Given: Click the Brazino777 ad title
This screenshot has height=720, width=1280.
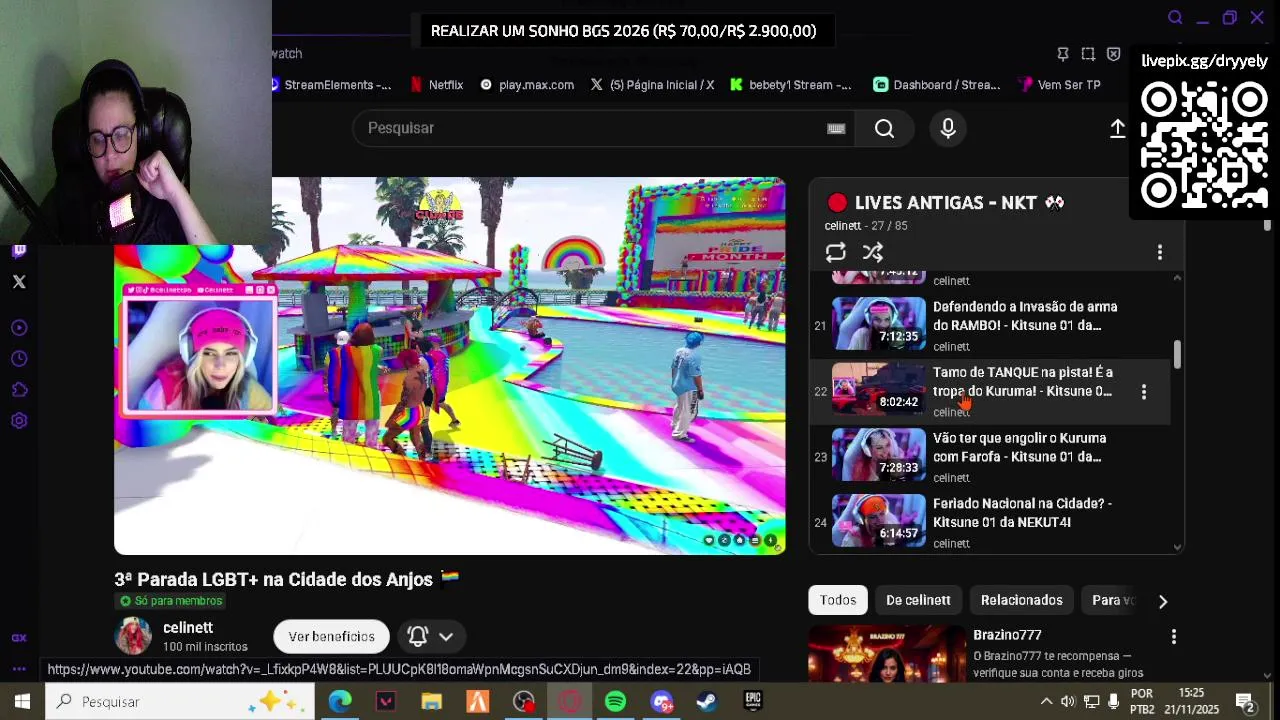Looking at the screenshot, I should 1007,635.
